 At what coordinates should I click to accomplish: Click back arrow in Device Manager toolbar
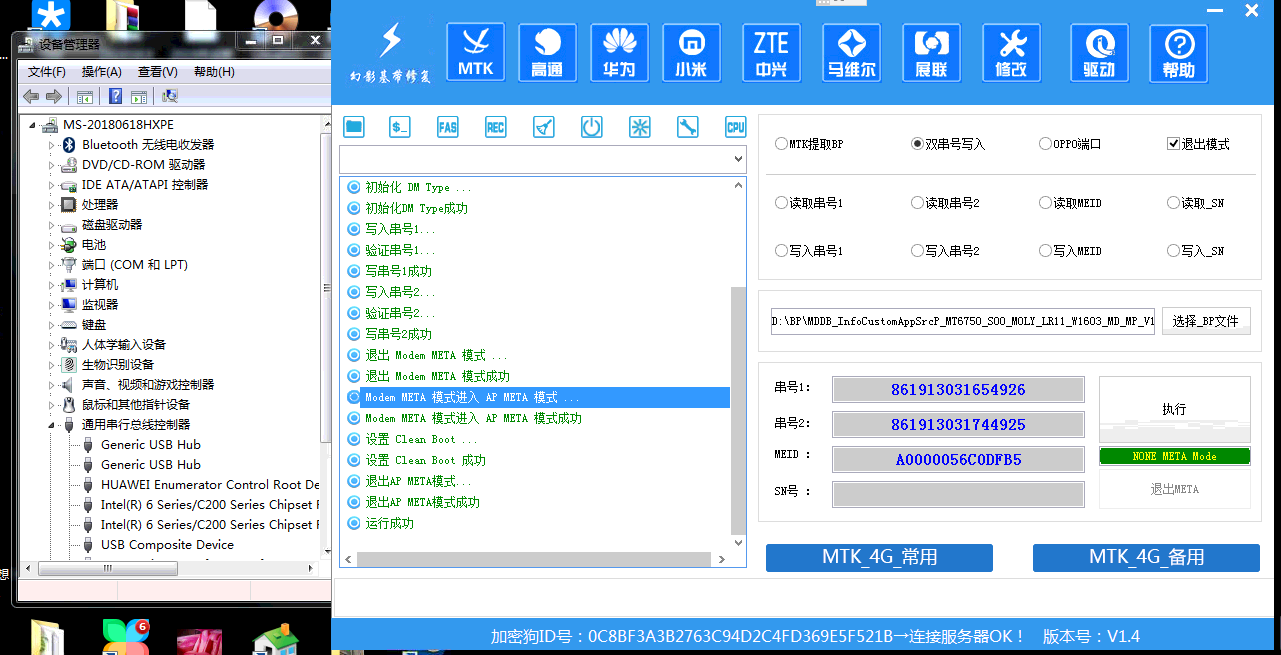31,96
